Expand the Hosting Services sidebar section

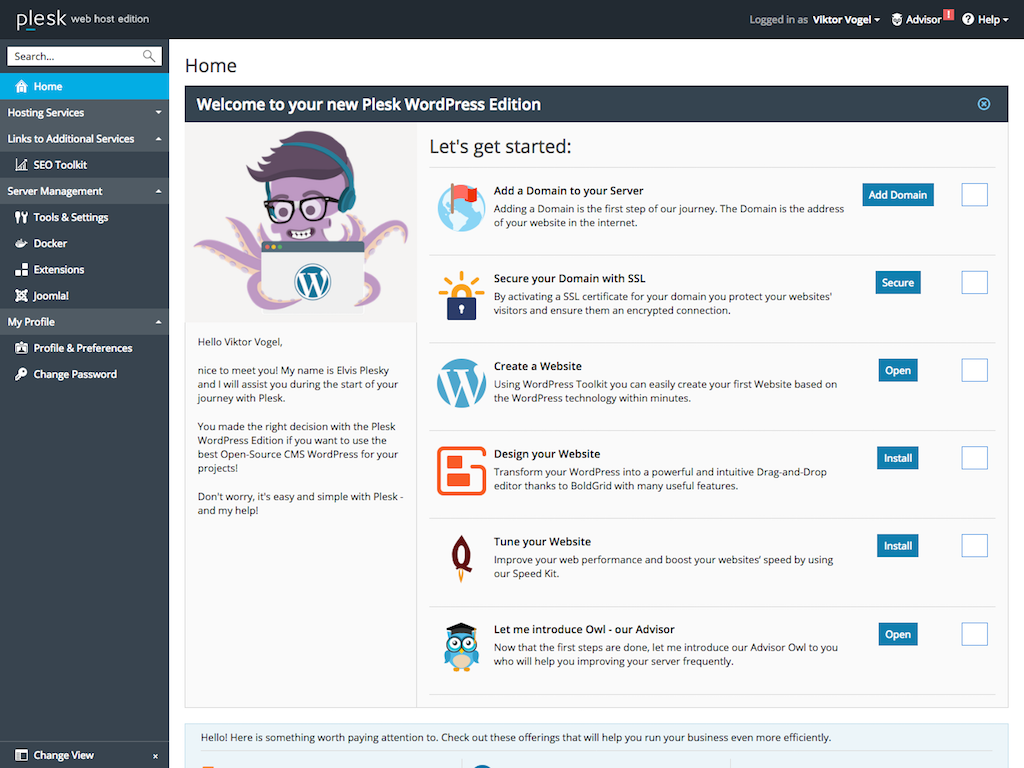84,112
